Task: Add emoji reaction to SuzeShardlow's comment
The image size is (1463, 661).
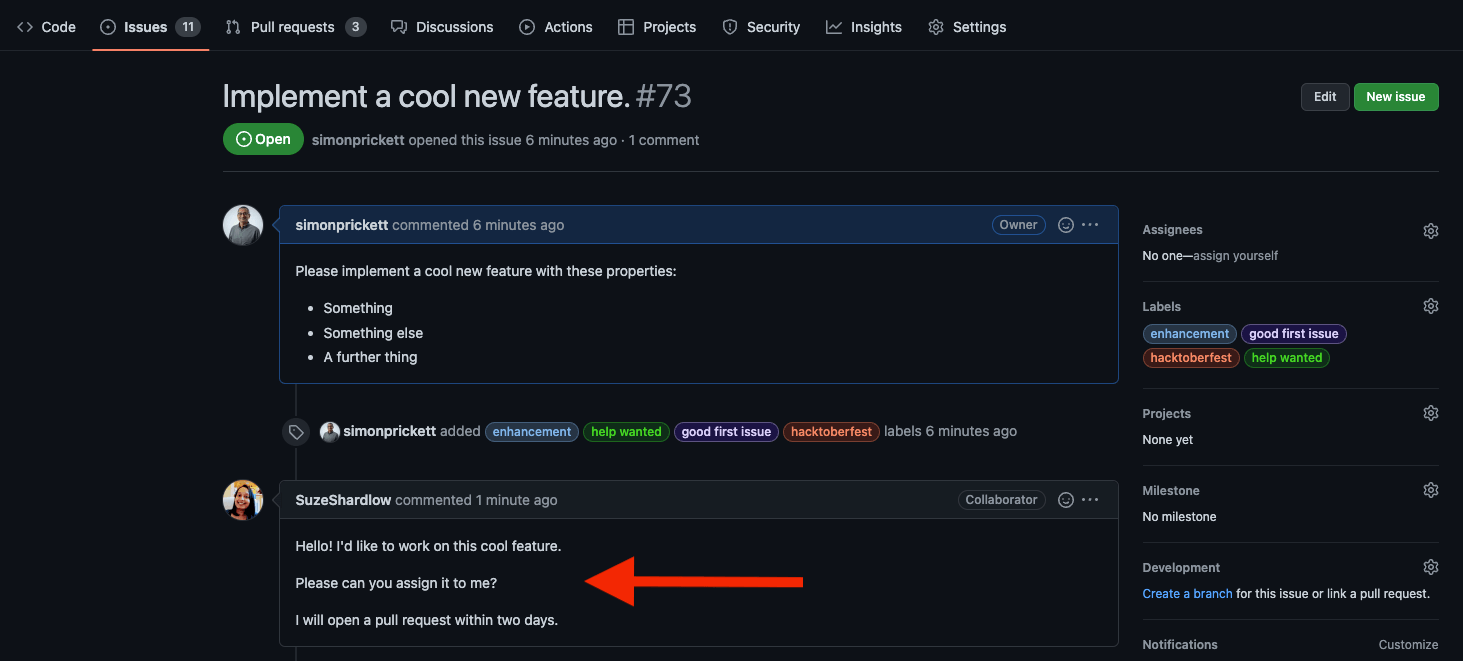Action: [1066, 500]
